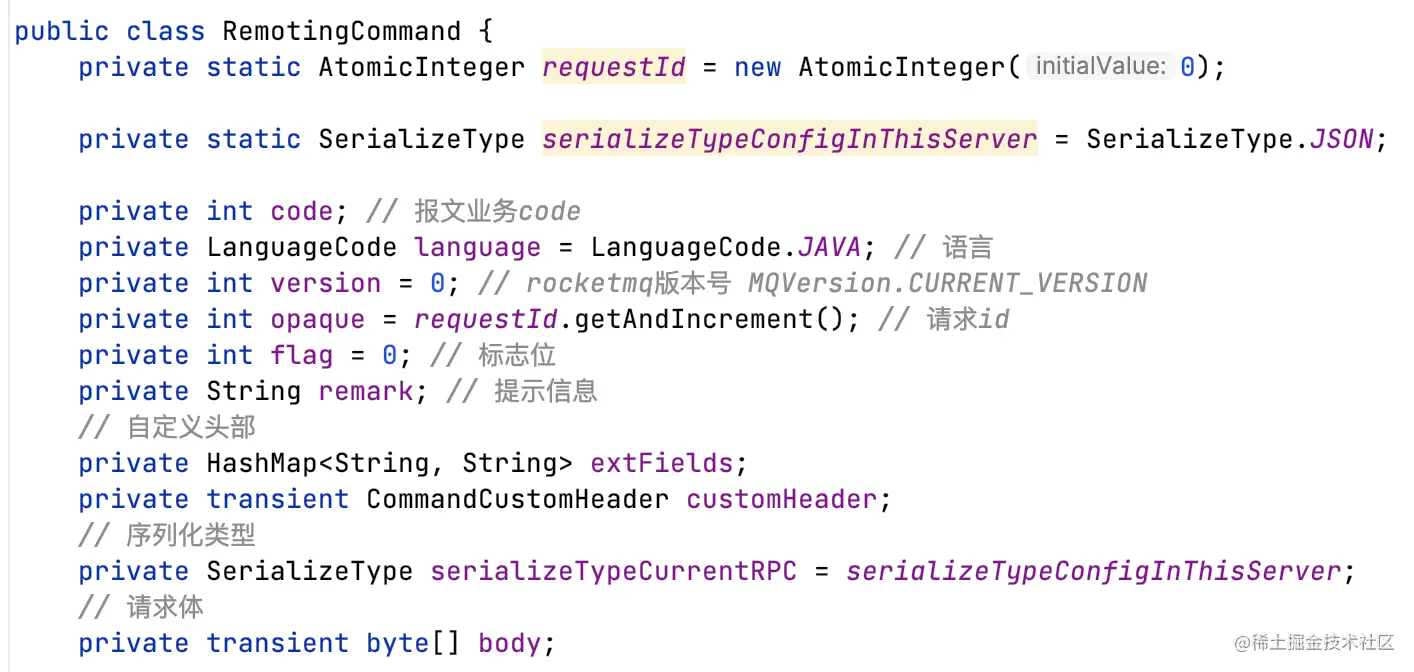Click the flag field initialized to 0

302,354
